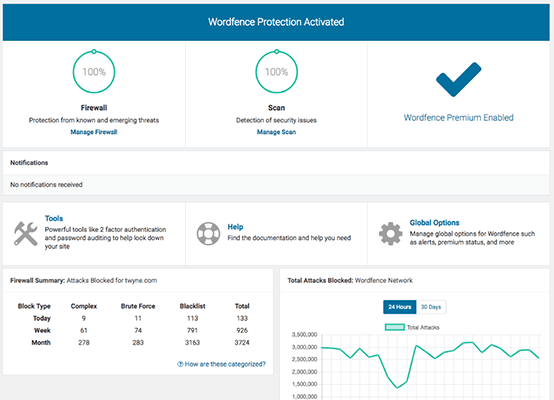
Task: Click the Today row label
Action: click(x=42, y=318)
